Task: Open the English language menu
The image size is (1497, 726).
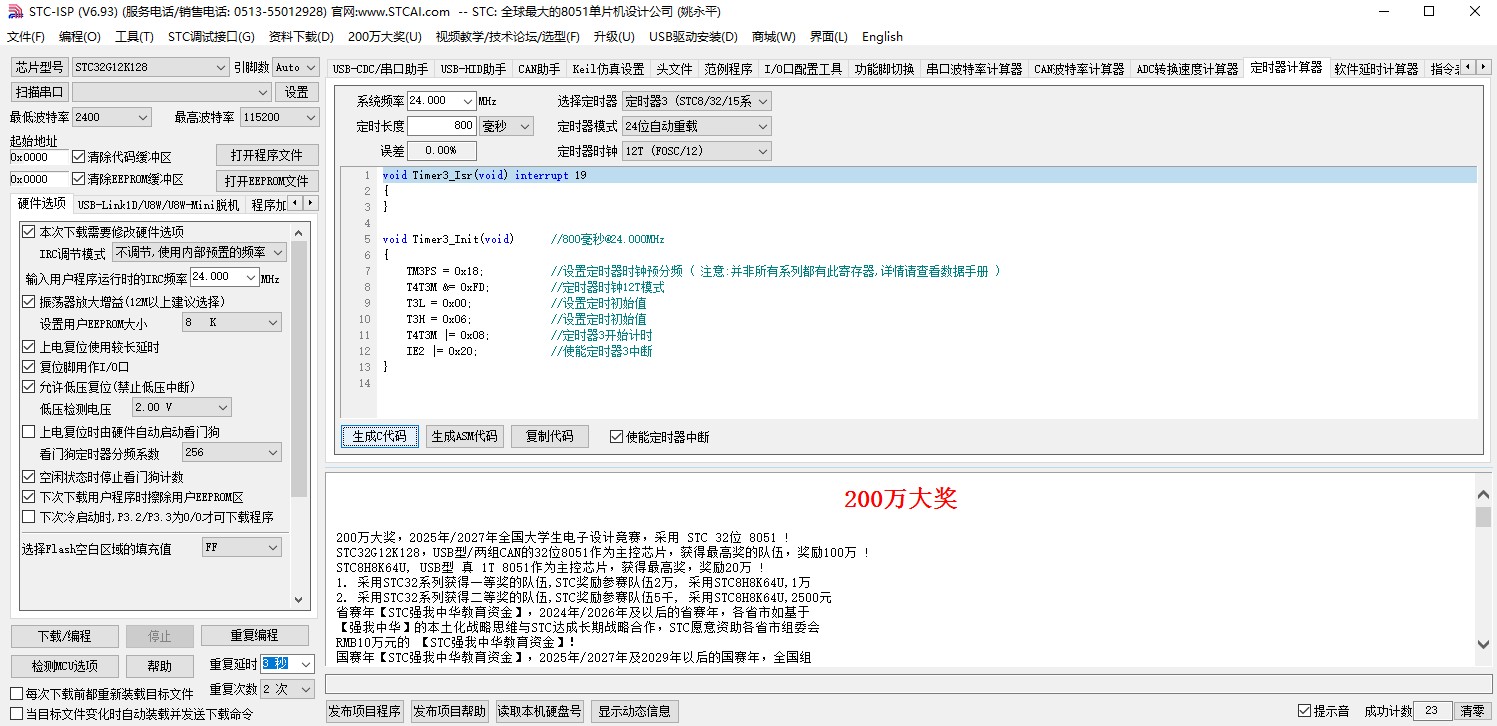Action: (882, 37)
